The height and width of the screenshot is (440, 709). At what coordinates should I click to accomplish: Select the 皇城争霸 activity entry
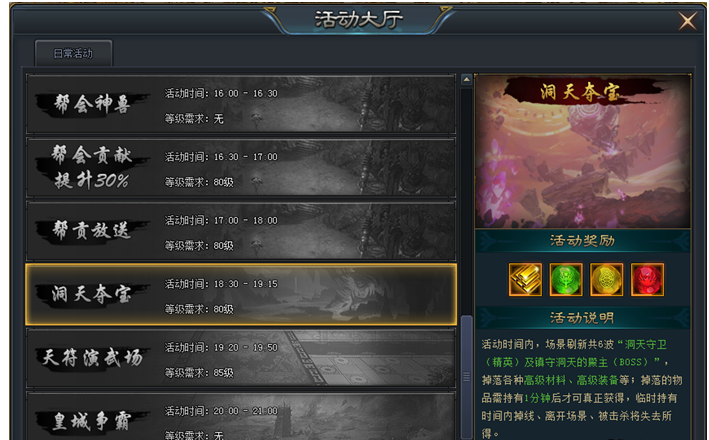click(x=241, y=416)
